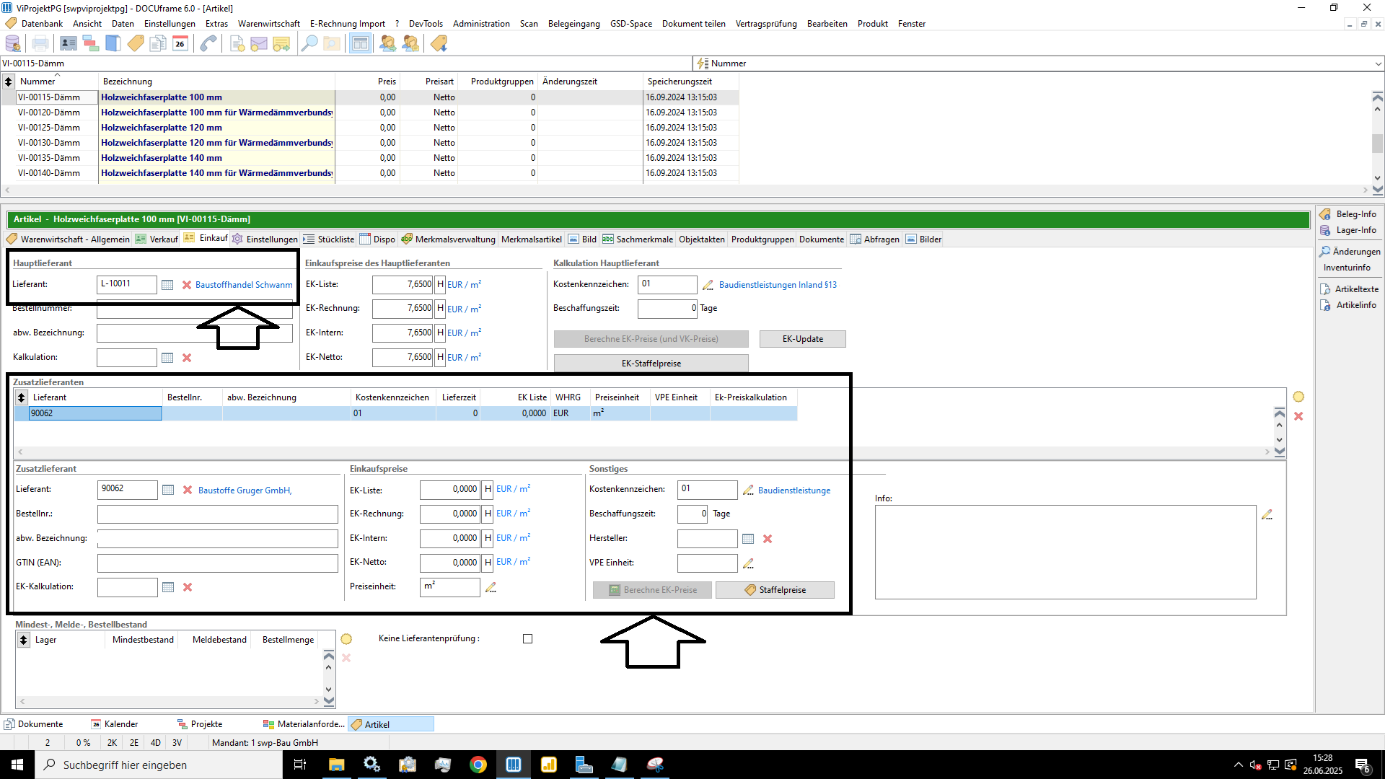Open Artikeltexte in right sidebar
The height and width of the screenshot is (779, 1385).
pyautogui.click(x=1349, y=289)
